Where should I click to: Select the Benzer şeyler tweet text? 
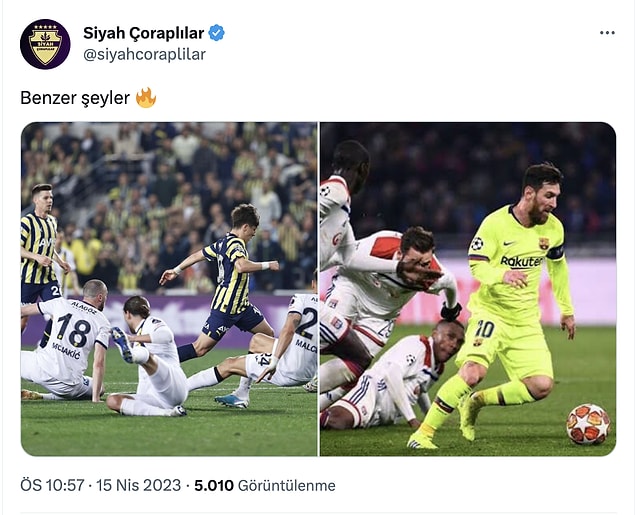[x=75, y=98]
